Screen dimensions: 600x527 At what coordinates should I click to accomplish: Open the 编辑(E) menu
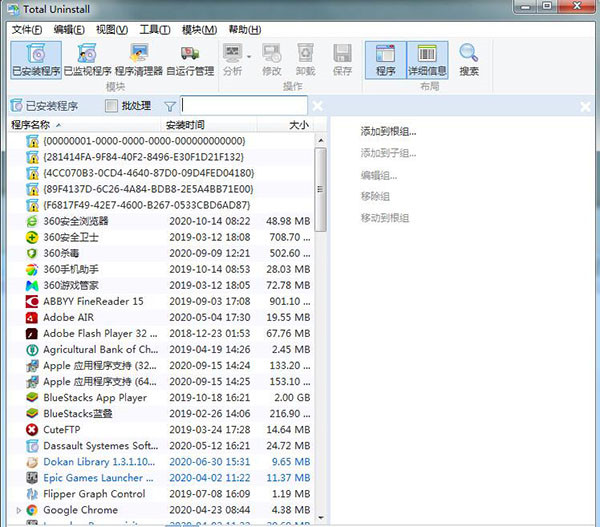pyautogui.click(x=69, y=29)
